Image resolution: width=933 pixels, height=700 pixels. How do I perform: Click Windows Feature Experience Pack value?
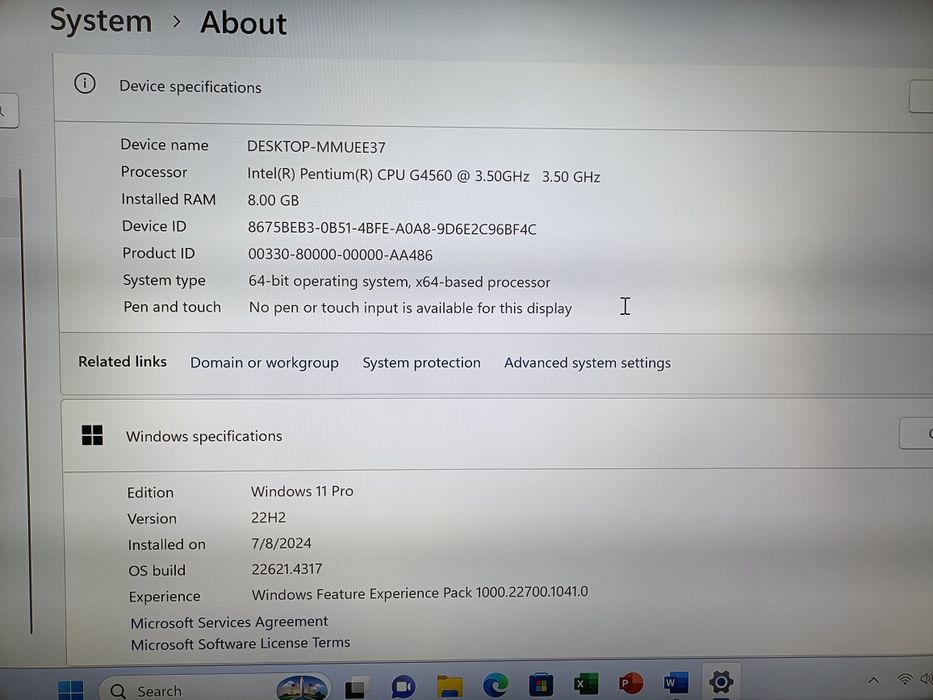point(419,593)
